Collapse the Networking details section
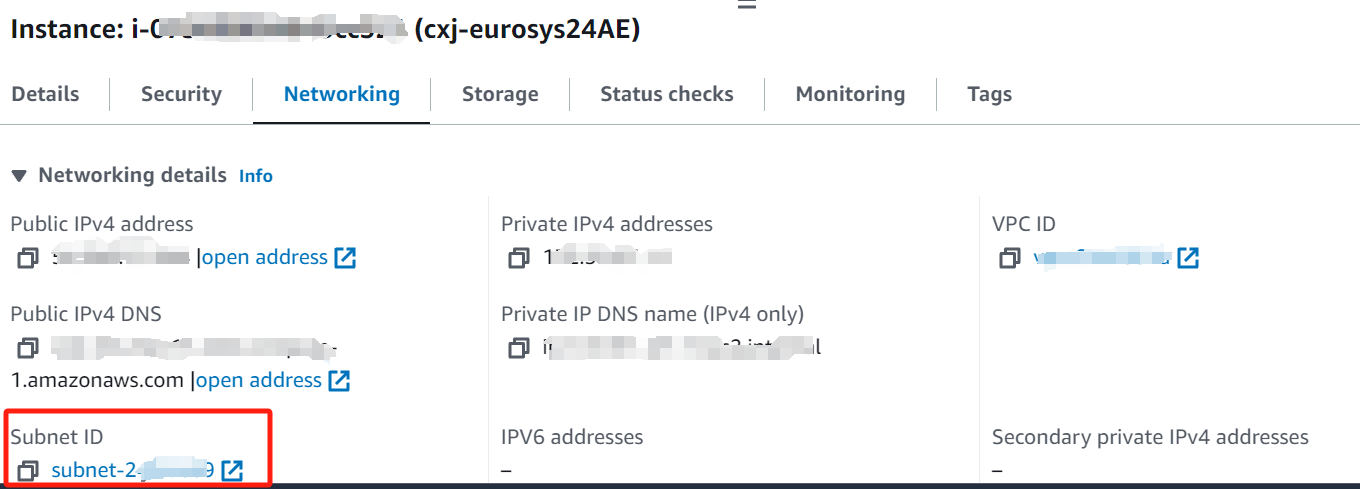Screen dimensions: 1360x489 [x=18, y=176]
